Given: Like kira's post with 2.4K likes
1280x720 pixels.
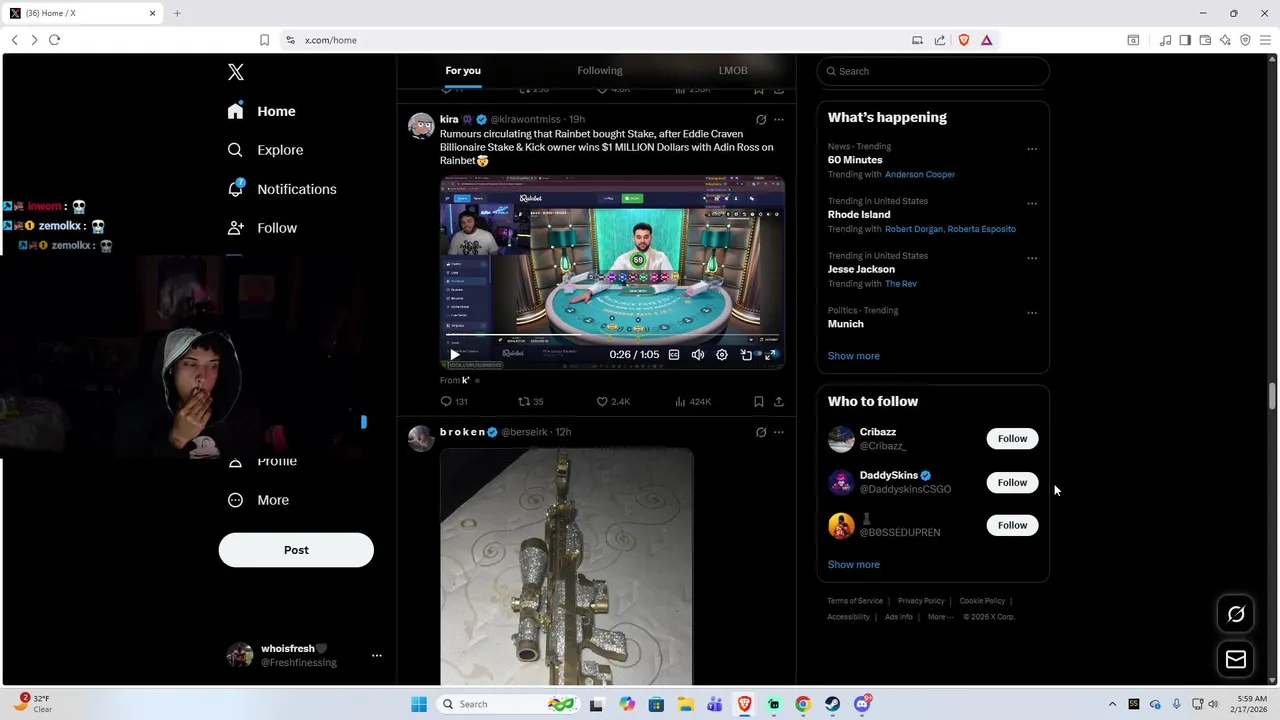Looking at the screenshot, I should pos(613,401).
